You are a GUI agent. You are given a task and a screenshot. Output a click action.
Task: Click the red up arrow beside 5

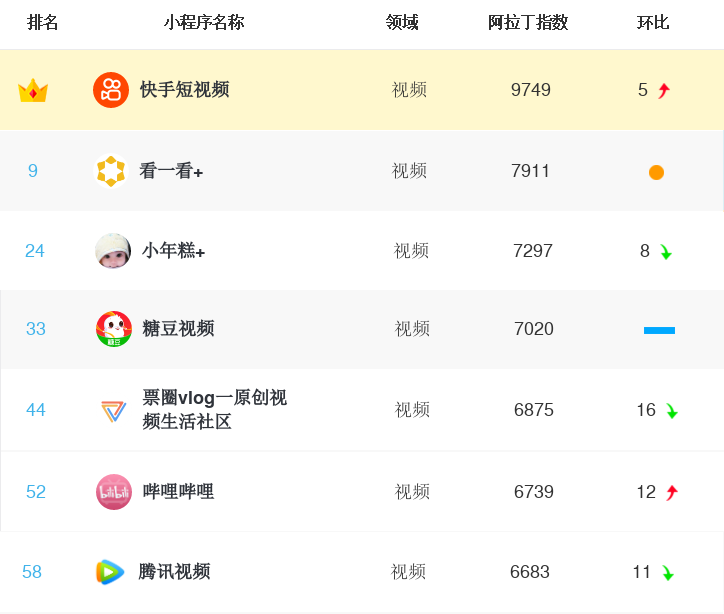click(x=664, y=90)
